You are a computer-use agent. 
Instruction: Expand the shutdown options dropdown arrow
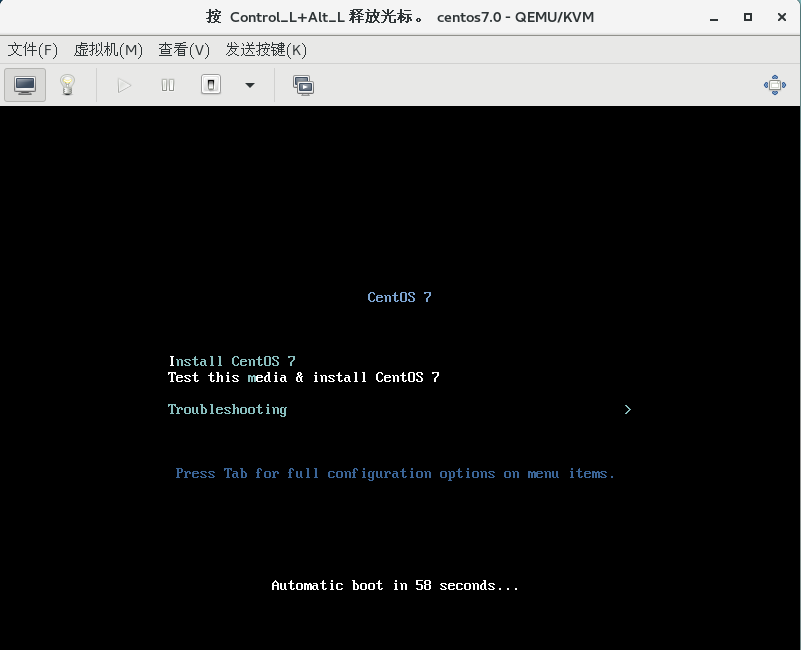[250, 85]
